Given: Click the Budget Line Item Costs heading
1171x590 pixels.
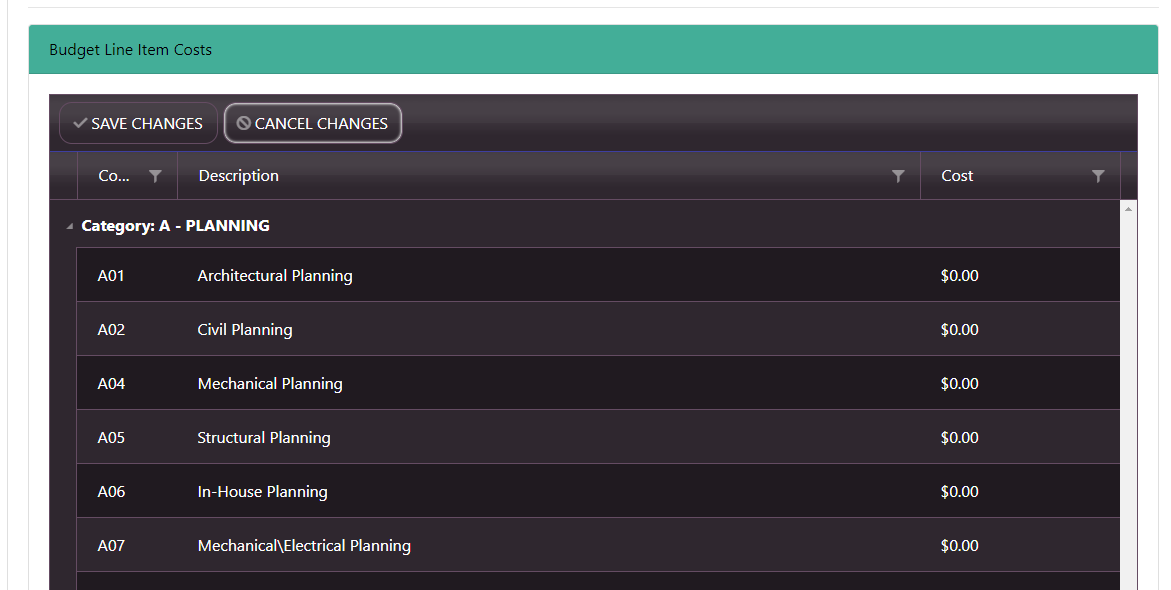Looking at the screenshot, I should 131,50.
